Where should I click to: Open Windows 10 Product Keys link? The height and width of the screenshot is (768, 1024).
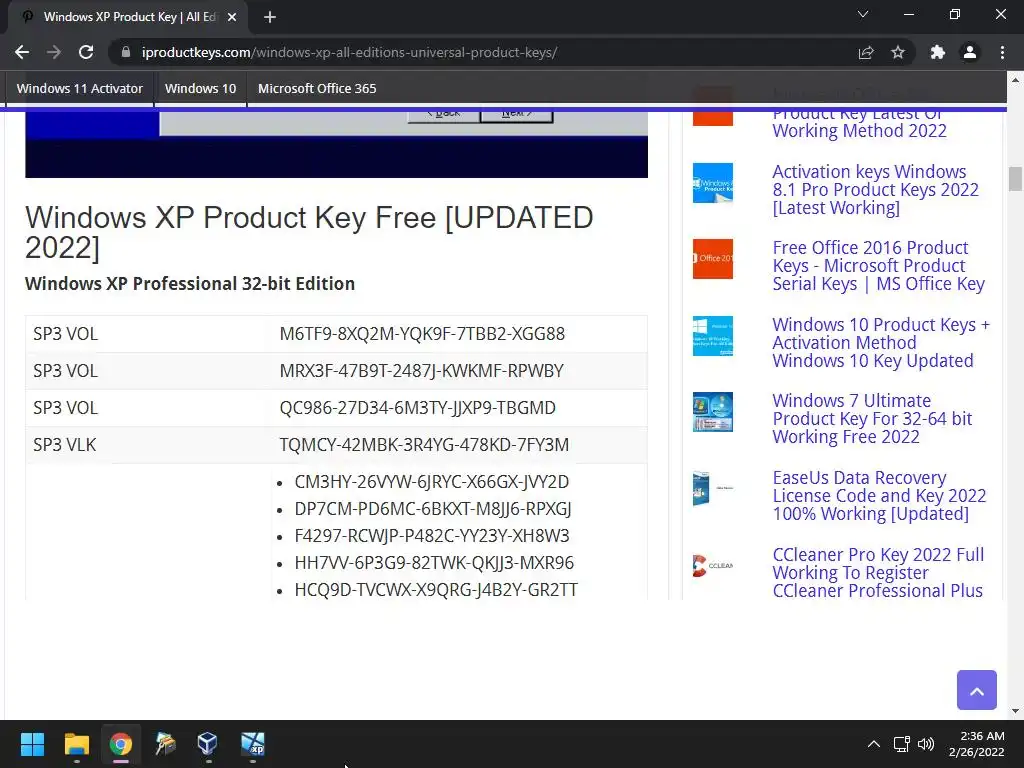[881, 342]
